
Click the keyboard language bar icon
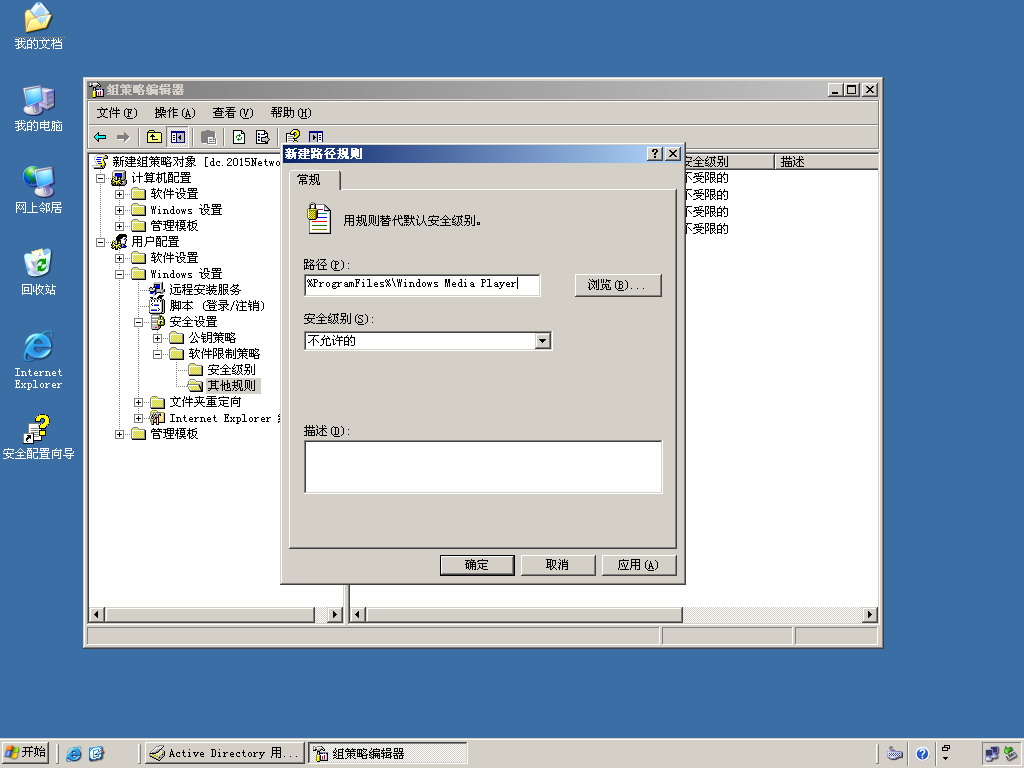(895, 754)
